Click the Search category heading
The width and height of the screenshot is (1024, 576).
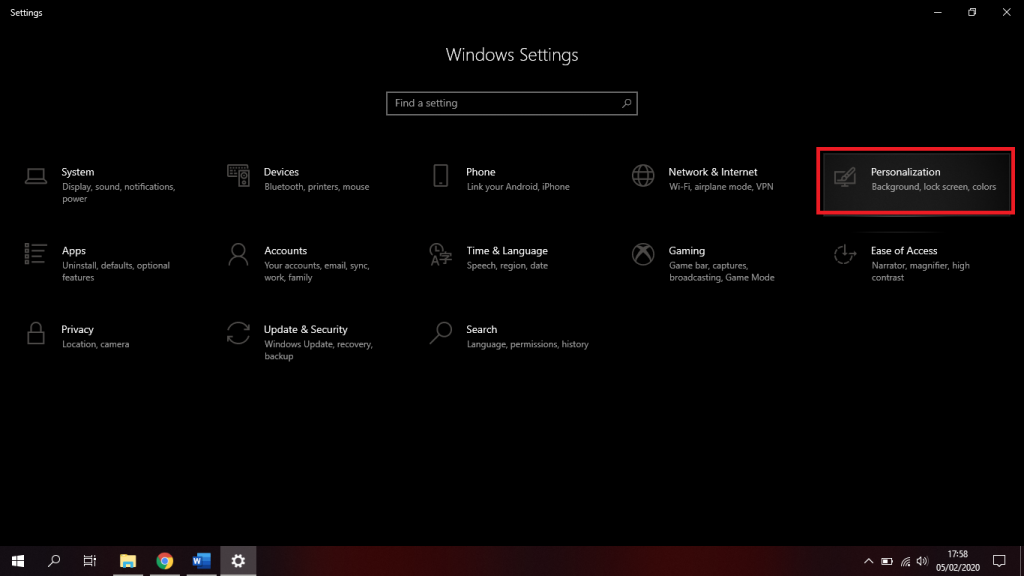481,329
